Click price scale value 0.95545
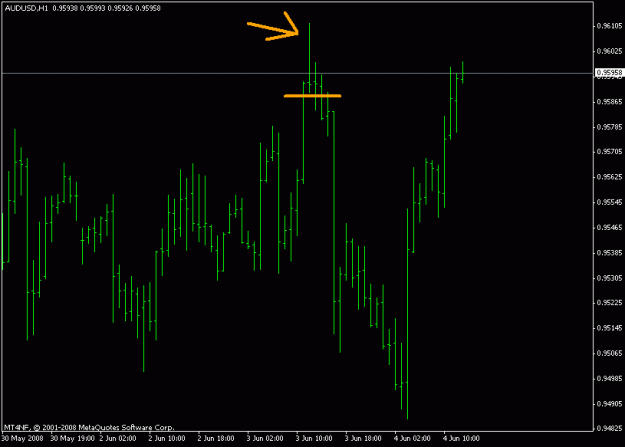Viewport: 625px width, 447px height. tap(609, 203)
